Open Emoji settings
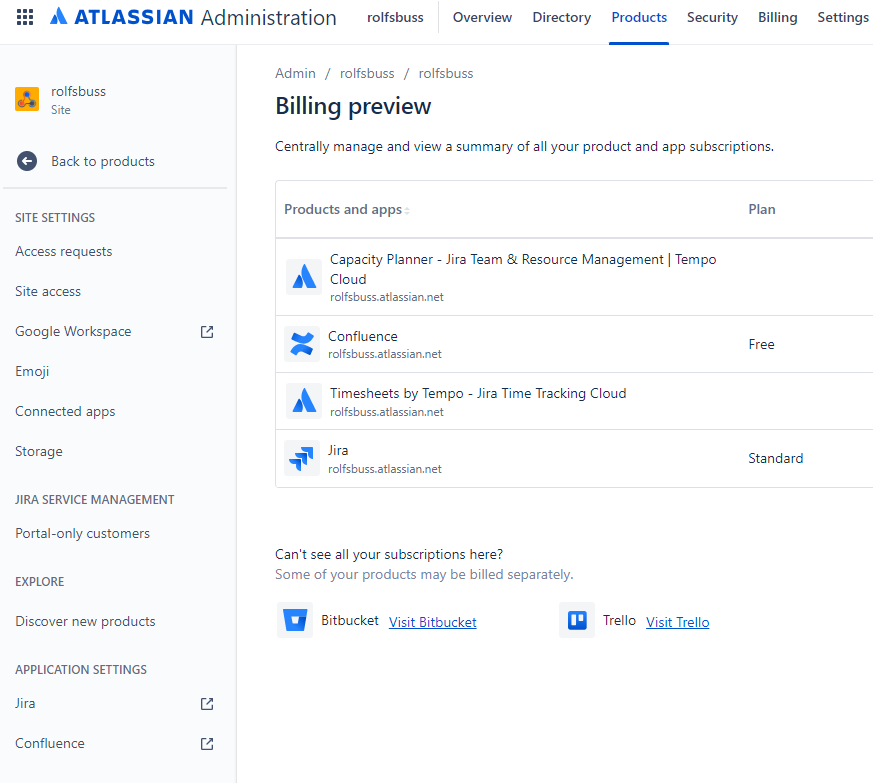 point(32,371)
